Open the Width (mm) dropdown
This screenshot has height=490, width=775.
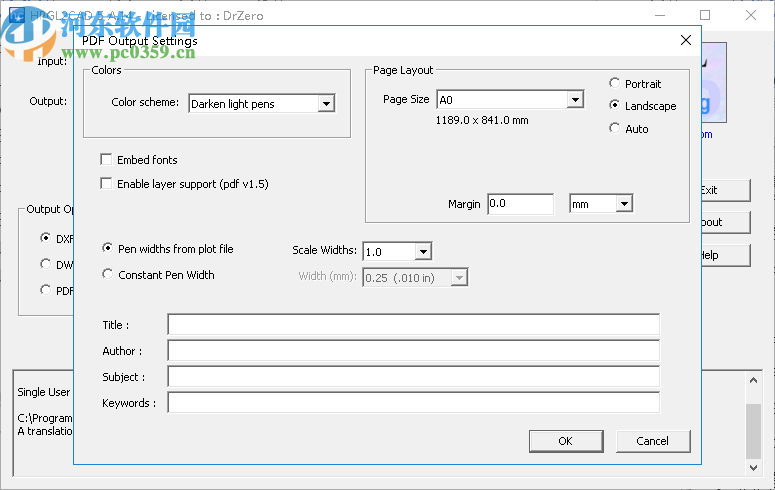(459, 278)
